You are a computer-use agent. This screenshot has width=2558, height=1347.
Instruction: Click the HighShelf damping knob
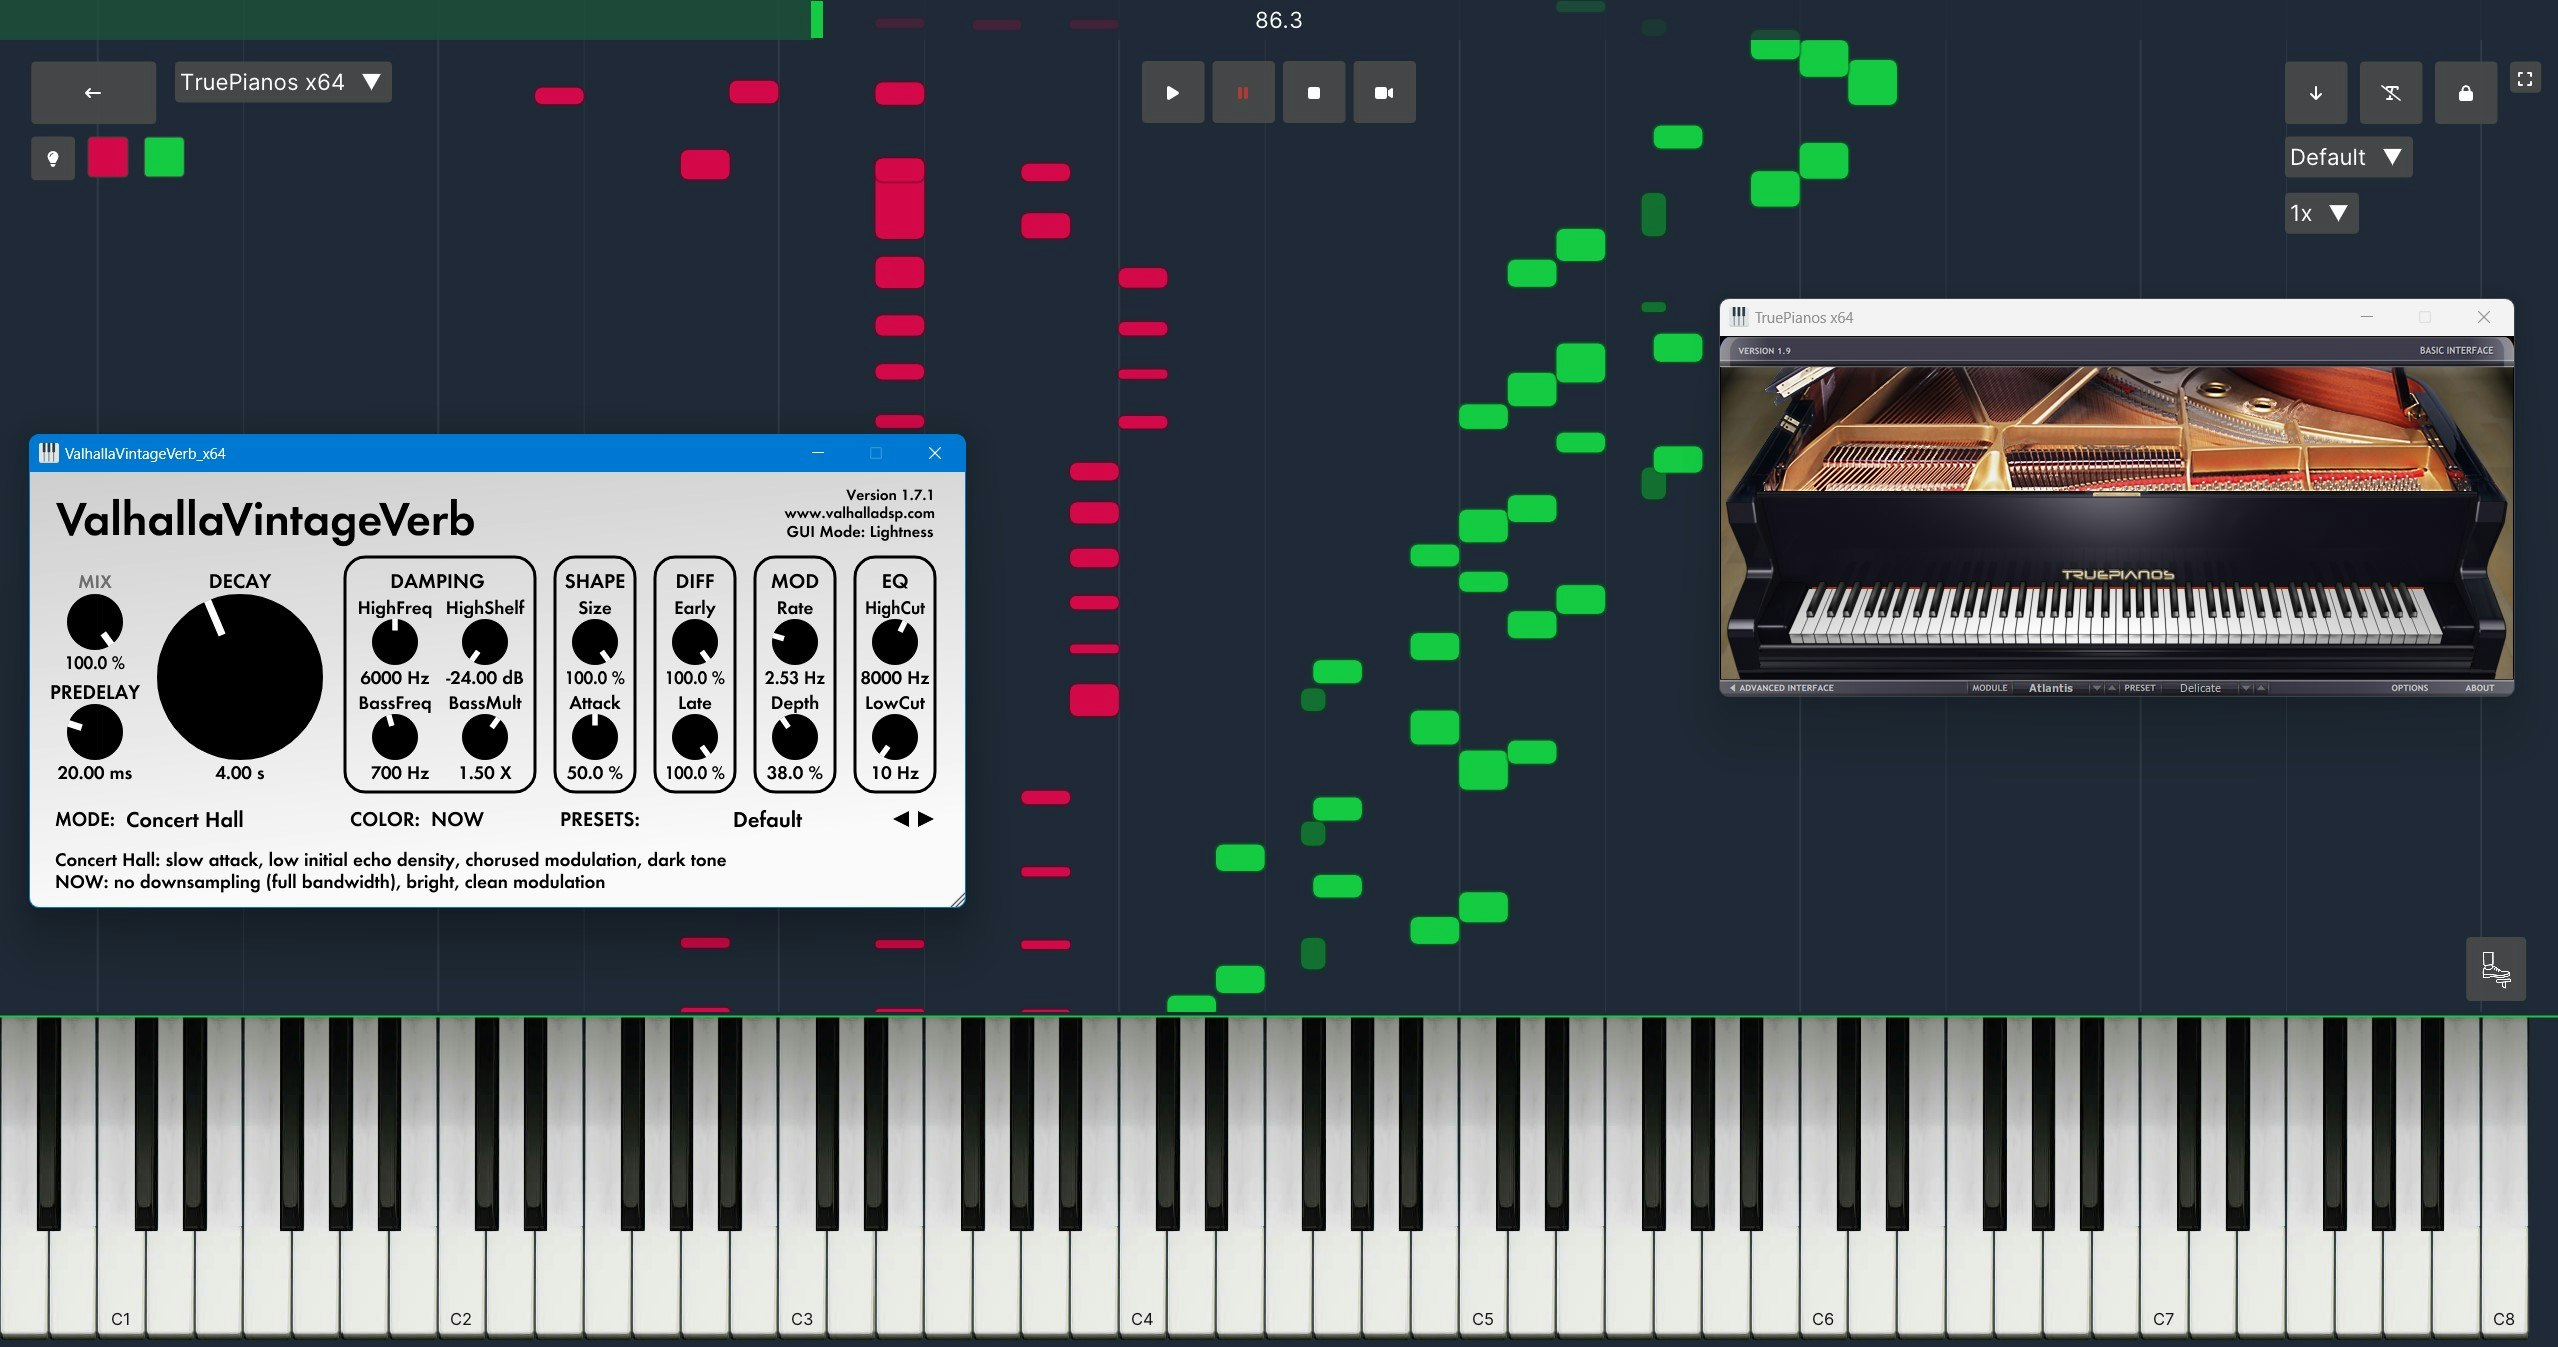point(485,642)
